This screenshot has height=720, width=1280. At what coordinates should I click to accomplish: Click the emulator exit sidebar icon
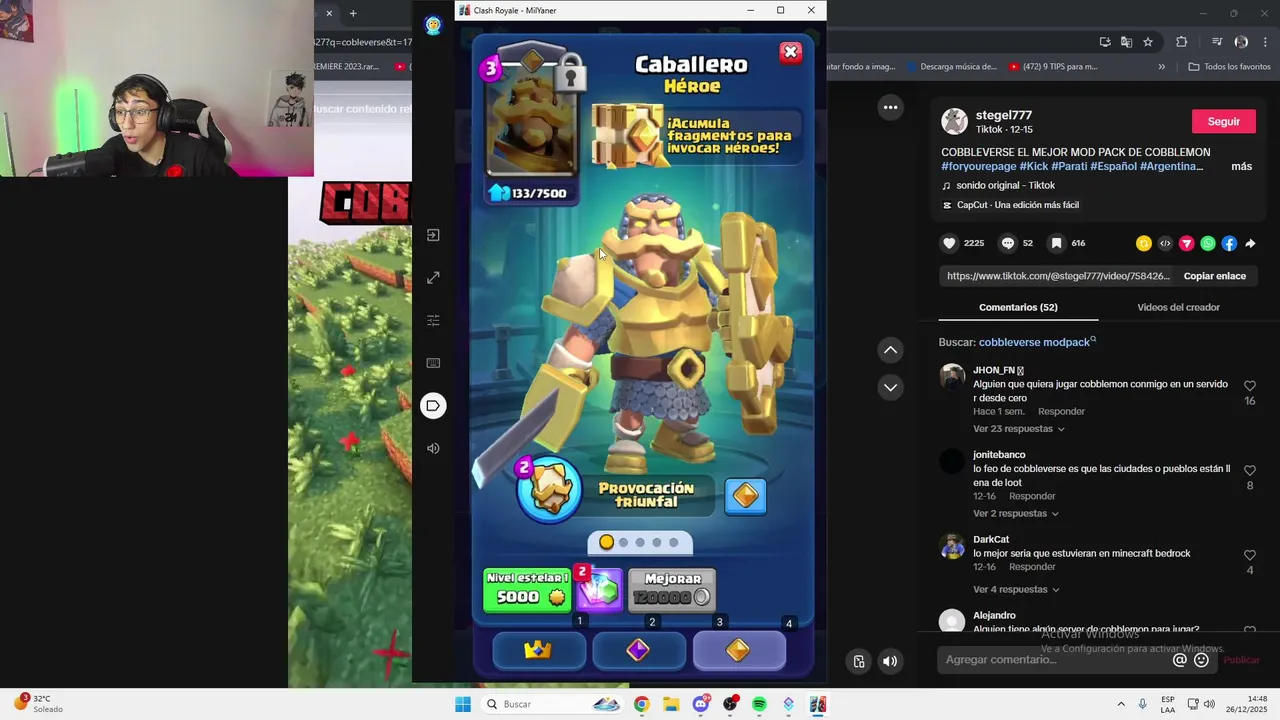pyautogui.click(x=433, y=235)
